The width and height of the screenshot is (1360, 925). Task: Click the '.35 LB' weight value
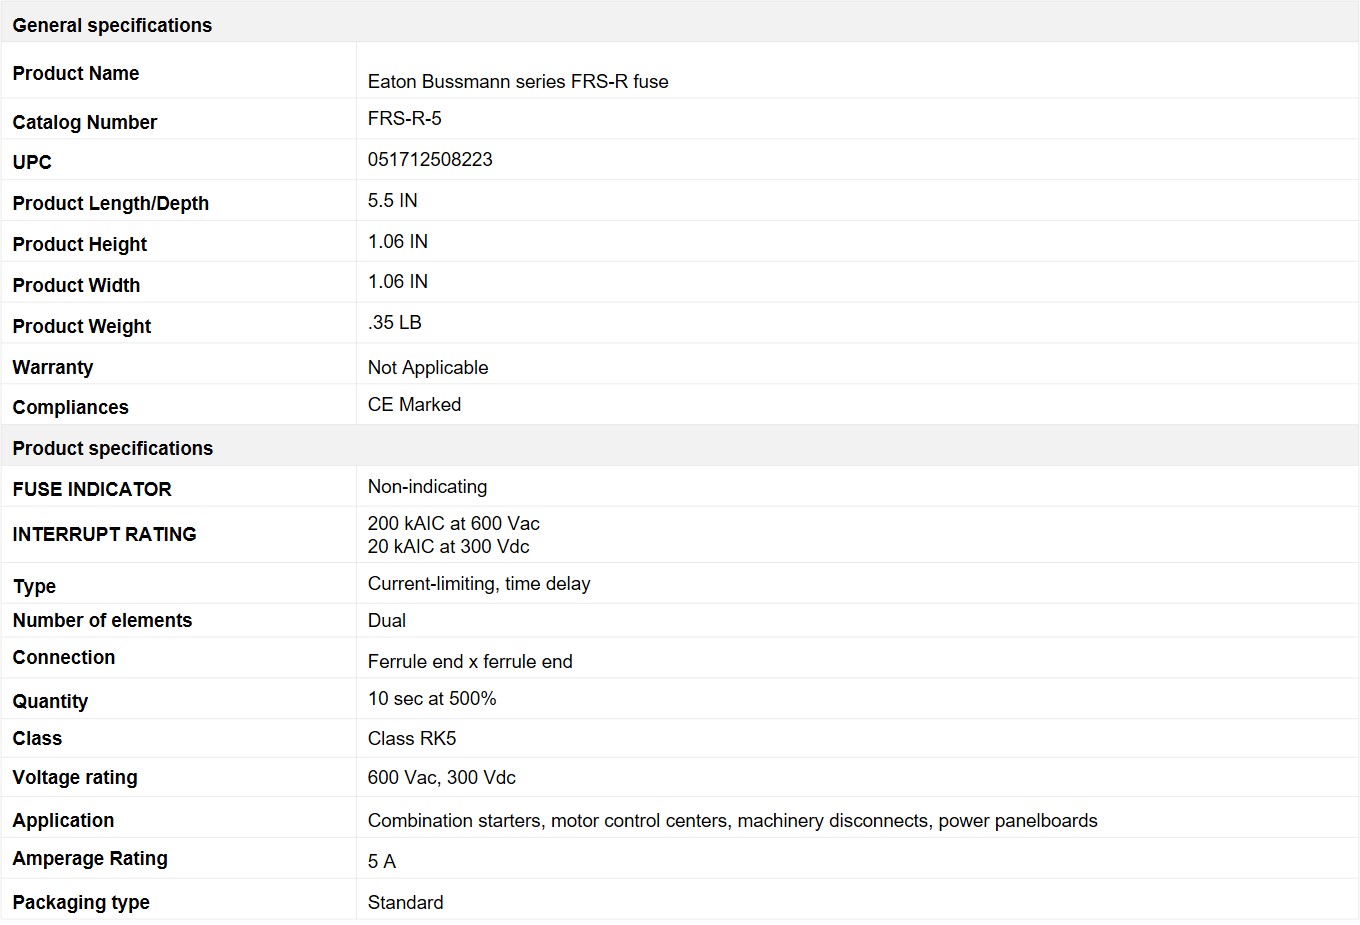click(394, 322)
